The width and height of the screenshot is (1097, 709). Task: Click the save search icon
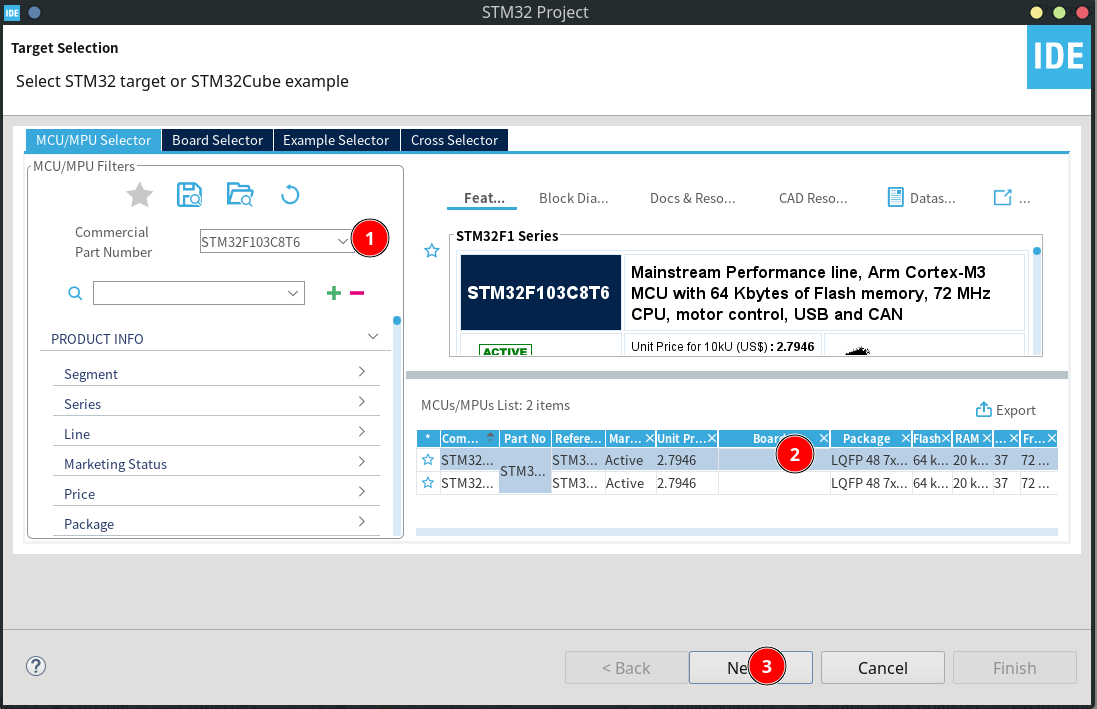click(190, 195)
